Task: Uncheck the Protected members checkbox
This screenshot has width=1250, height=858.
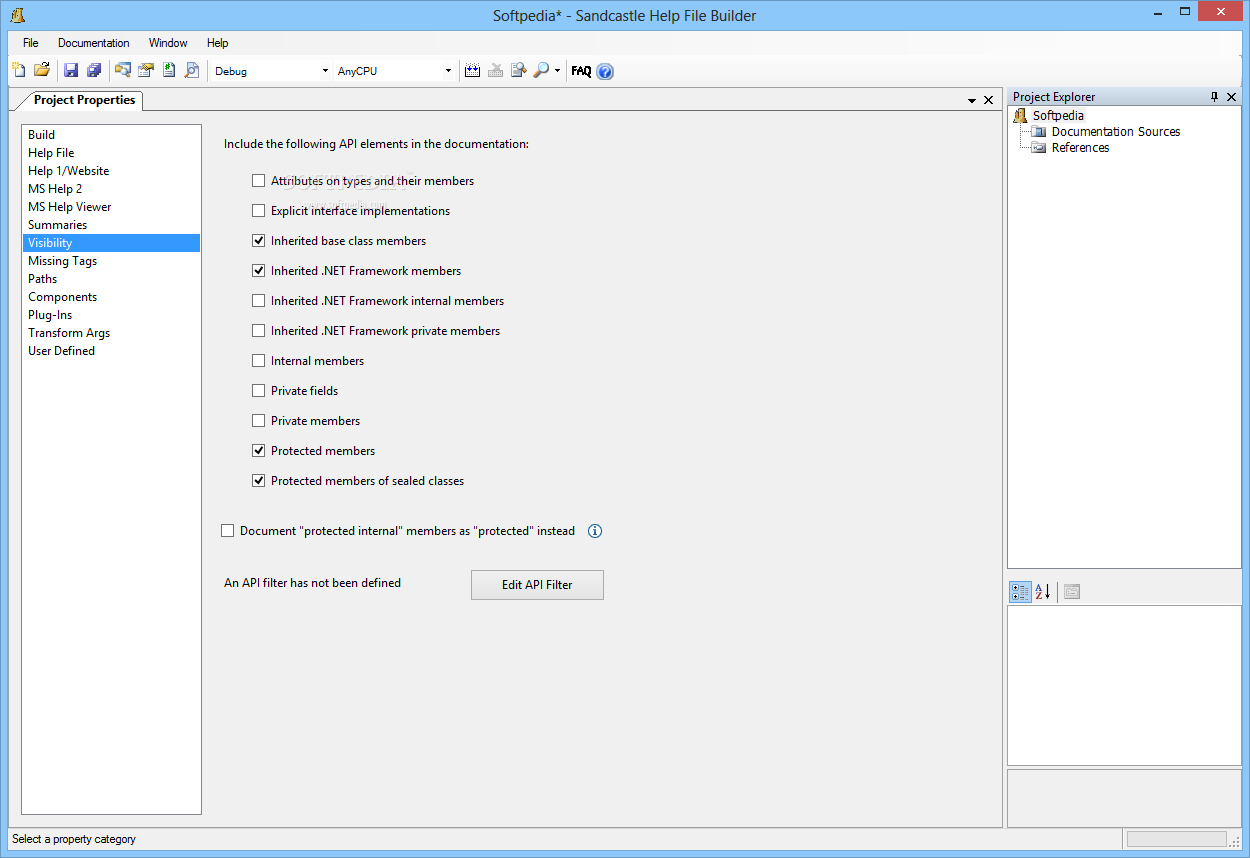Action: click(259, 451)
